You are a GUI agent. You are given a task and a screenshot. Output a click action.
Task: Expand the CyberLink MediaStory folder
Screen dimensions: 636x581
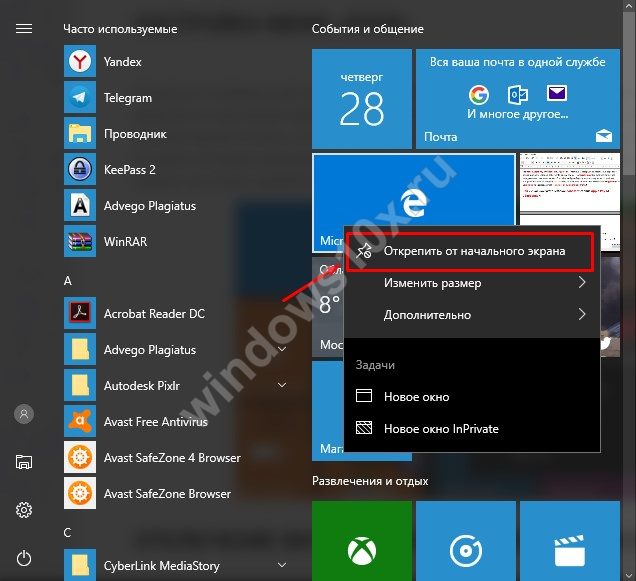coord(282,565)
